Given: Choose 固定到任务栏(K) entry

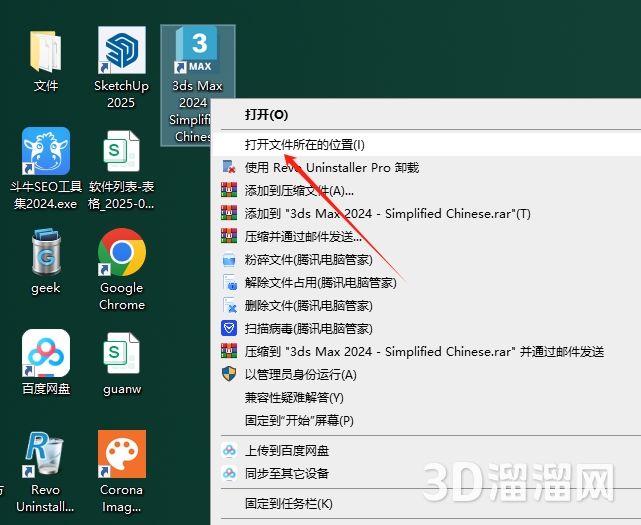Looking at the screenshot, I should (x=426, y=503).
